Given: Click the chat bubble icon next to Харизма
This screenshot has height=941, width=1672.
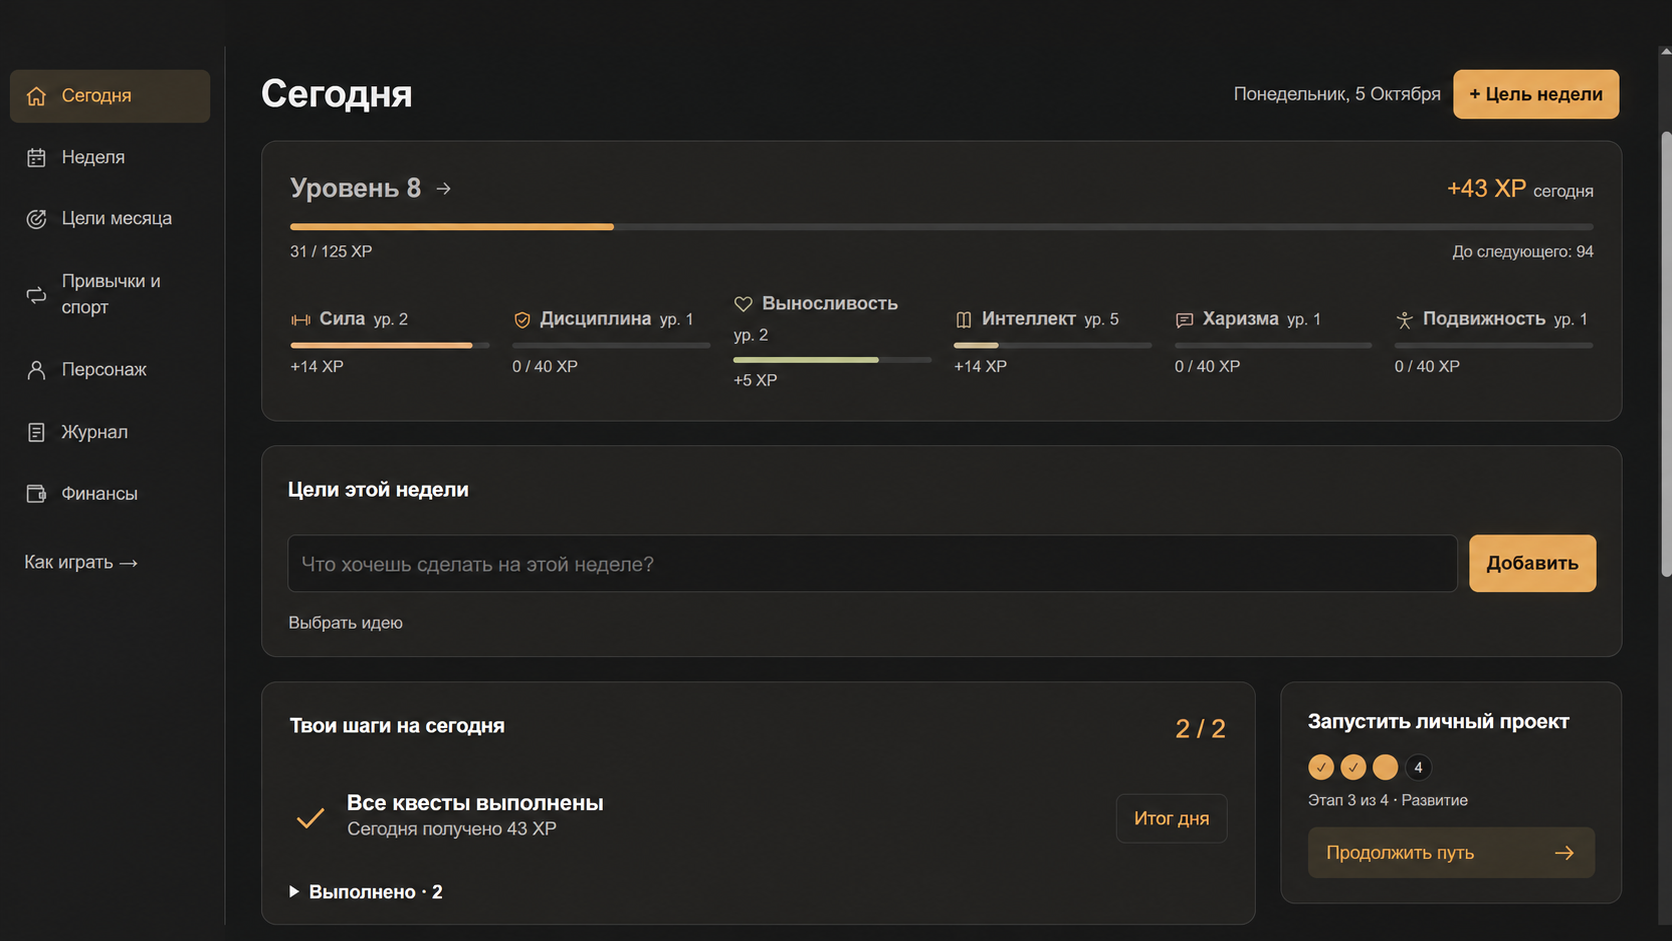Looking at the screenshot, I should pos(1184,320).
